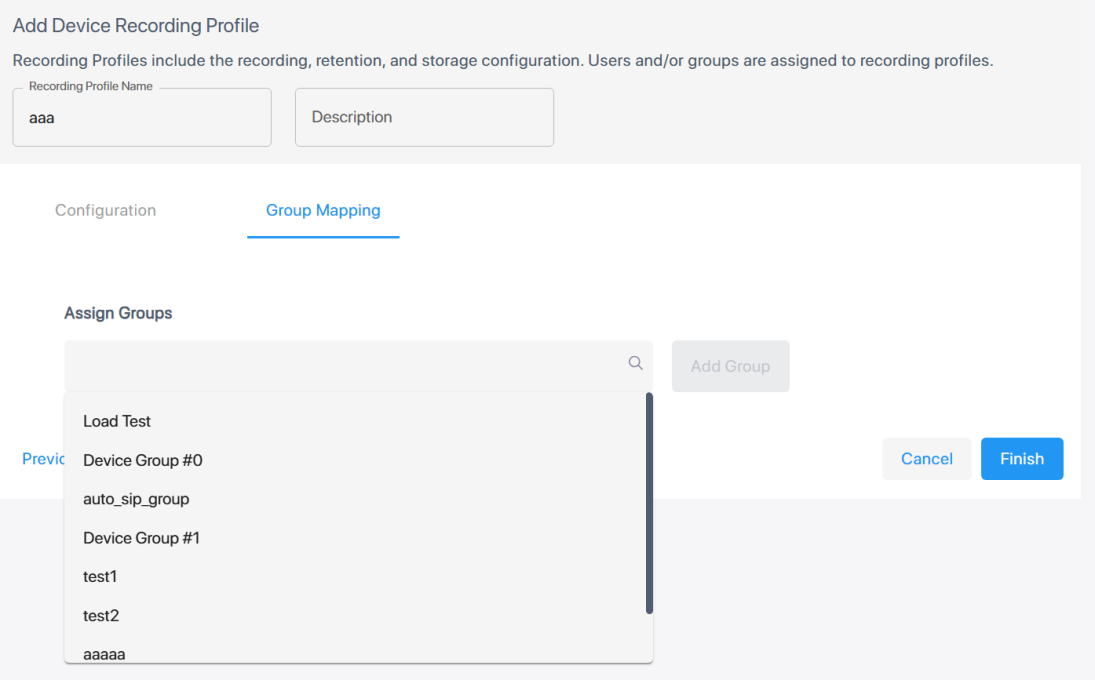The image size is (1095, 680).
Task: Click the search magnifier icon
Action: tap(635, 363)
